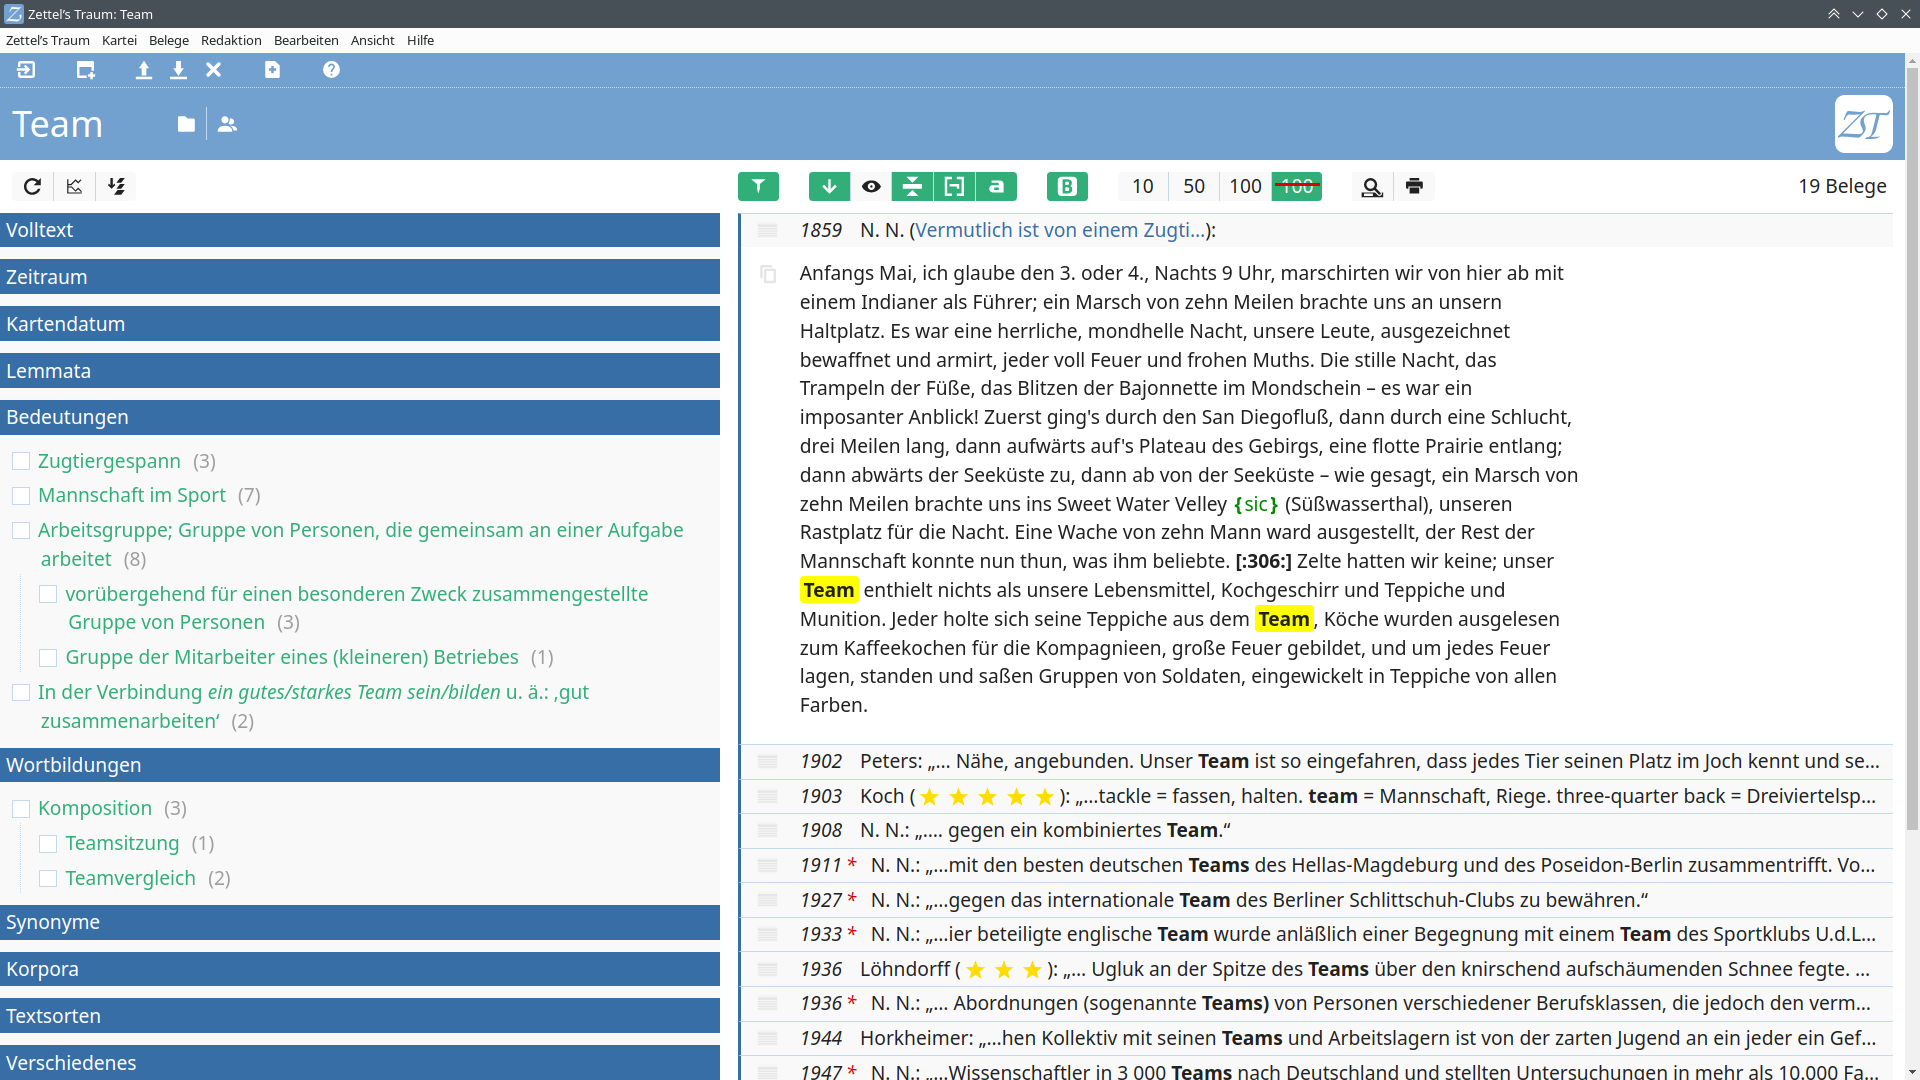Open the Bearbeiten menu
Screen dimensions: 1920x1080
point(306,40)
